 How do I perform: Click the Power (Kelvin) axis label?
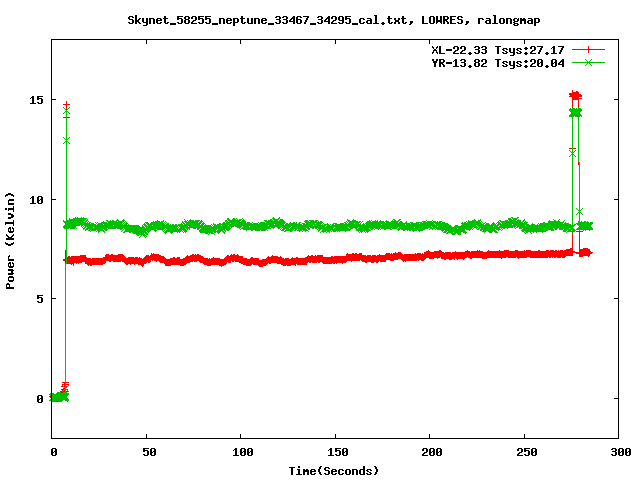pos(10,241)
